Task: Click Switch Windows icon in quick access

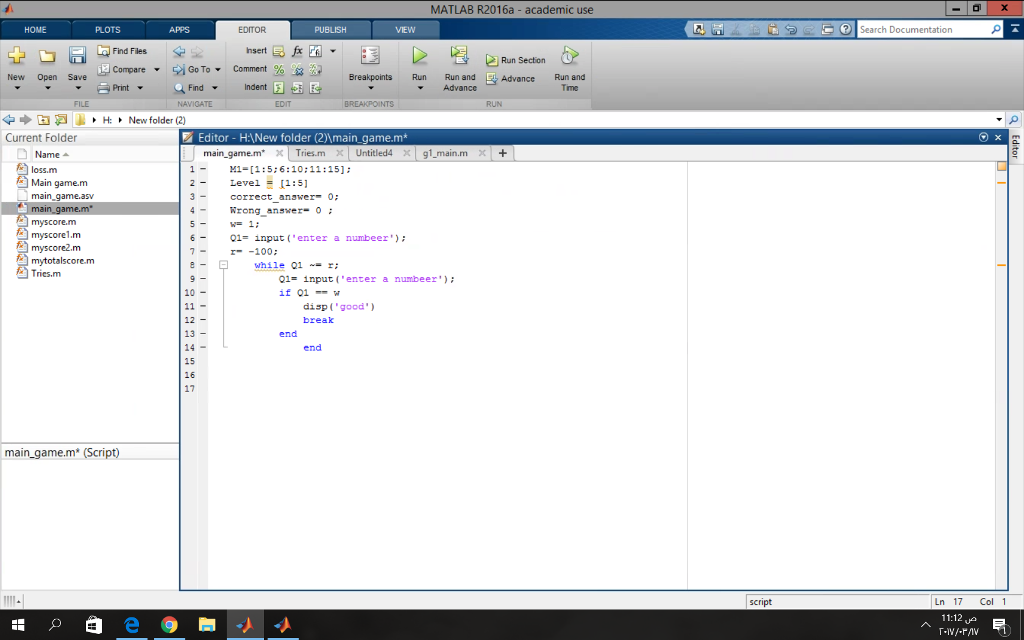Action: coord(827,29)
